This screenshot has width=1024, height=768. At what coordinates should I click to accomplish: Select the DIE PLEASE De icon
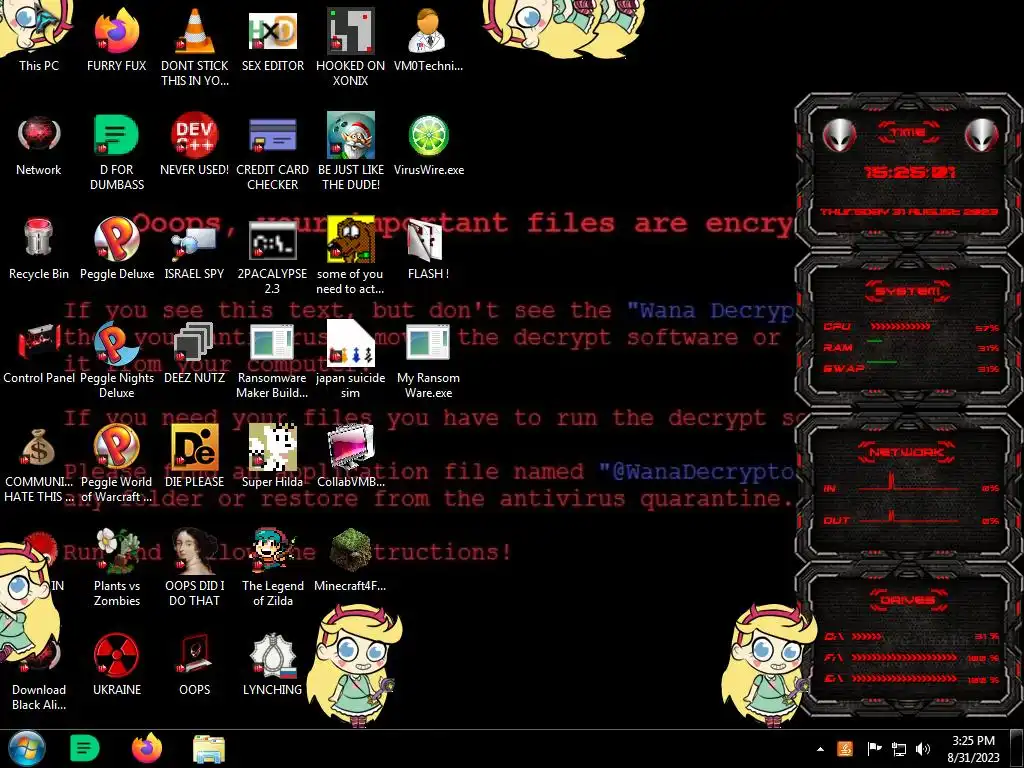(195, 456)
